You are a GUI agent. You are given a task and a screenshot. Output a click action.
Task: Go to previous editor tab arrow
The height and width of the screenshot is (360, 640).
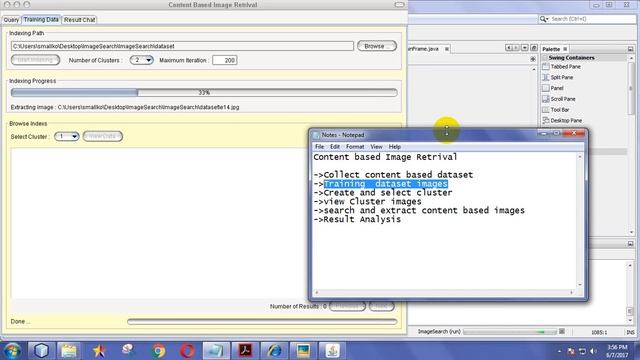point(508,48)
